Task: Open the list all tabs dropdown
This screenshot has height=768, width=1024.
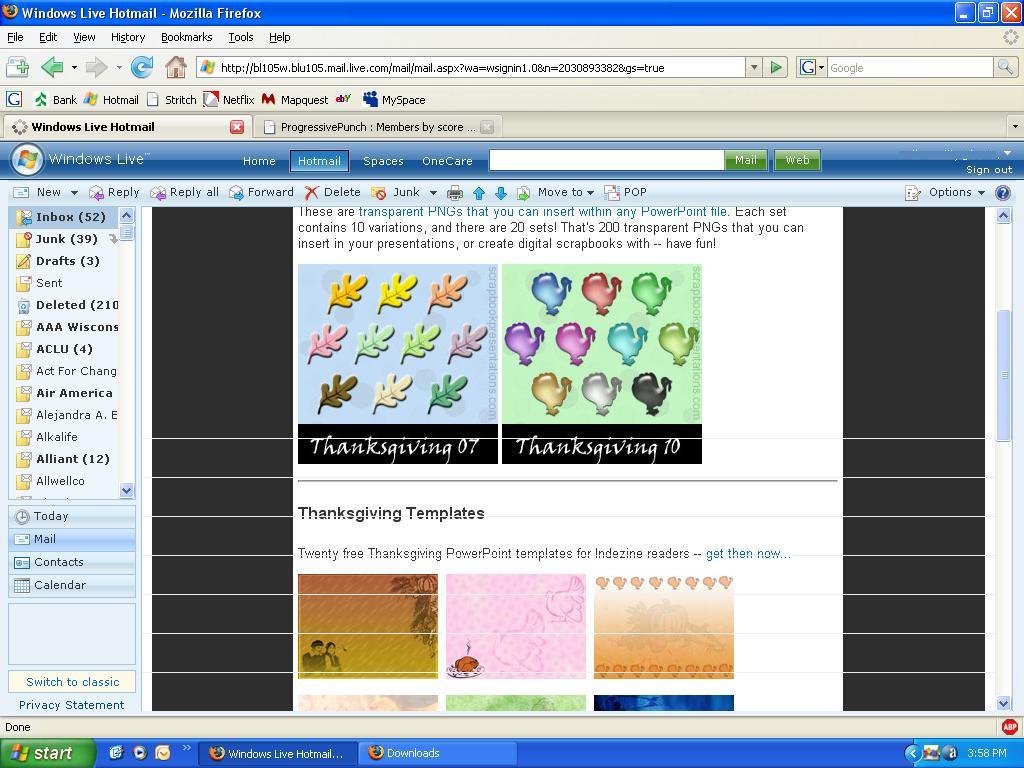Action: (1015, 126)
